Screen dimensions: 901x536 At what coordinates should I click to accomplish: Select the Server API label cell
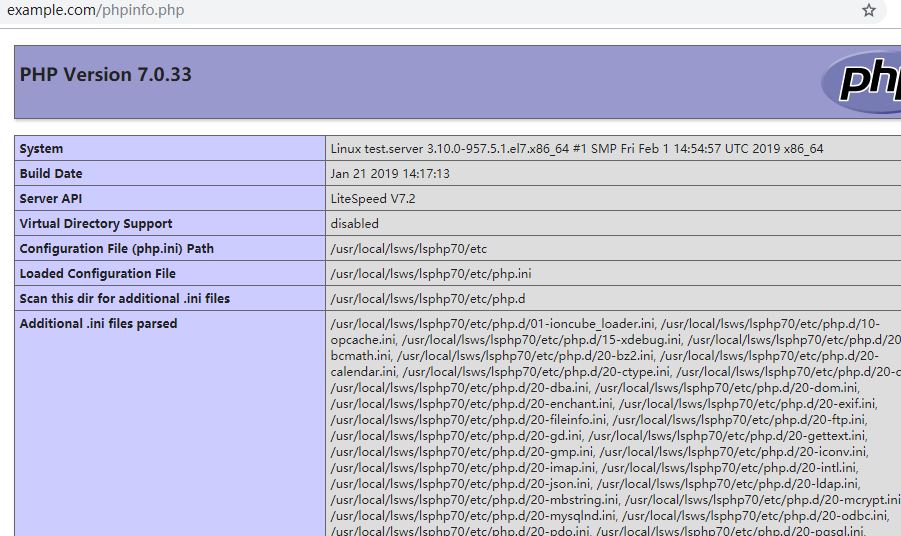pos(51,199)
